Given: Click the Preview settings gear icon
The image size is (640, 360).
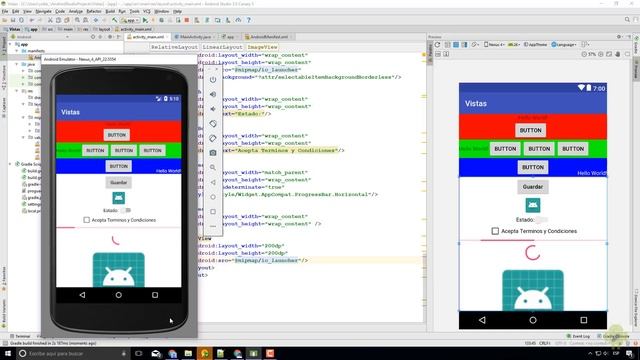Looking at the screenshot, I should [619, 37].
